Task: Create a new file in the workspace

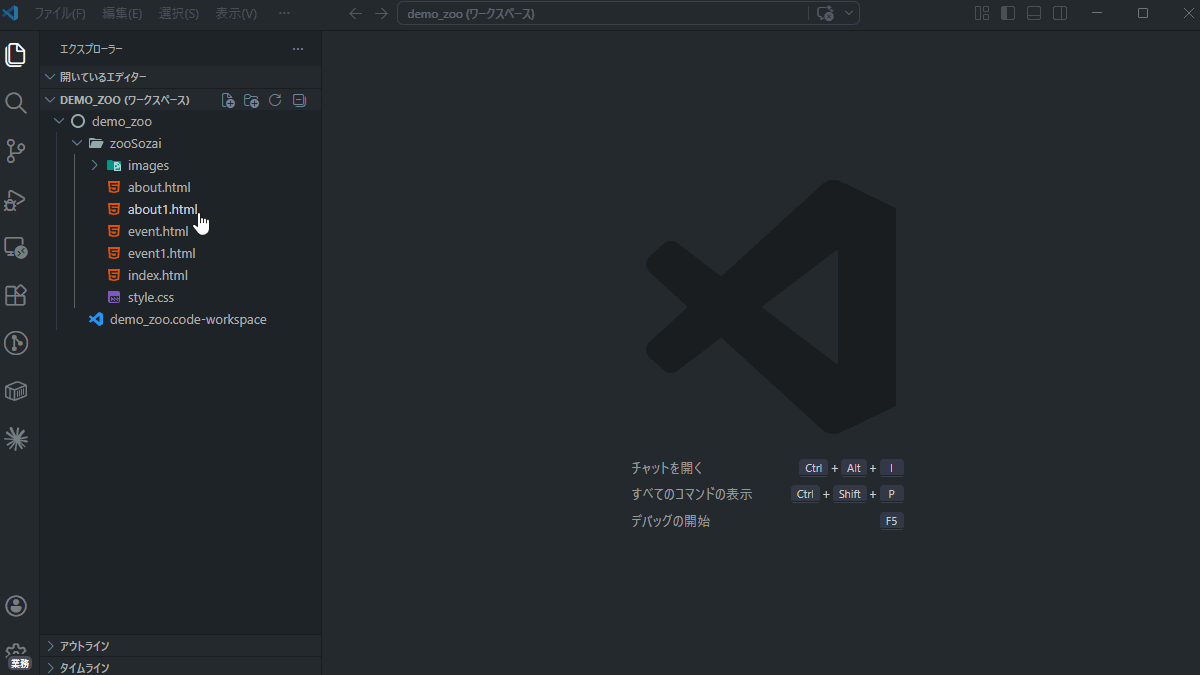Action: 227,99
